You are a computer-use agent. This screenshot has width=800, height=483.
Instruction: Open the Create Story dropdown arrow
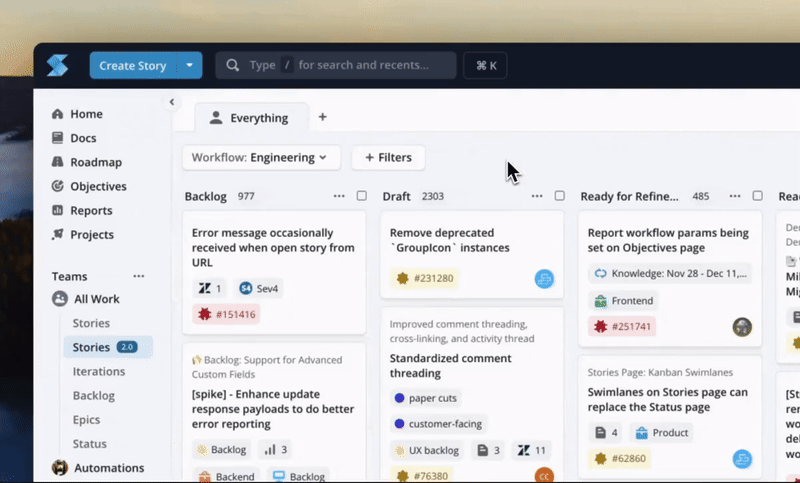(189, 65)
